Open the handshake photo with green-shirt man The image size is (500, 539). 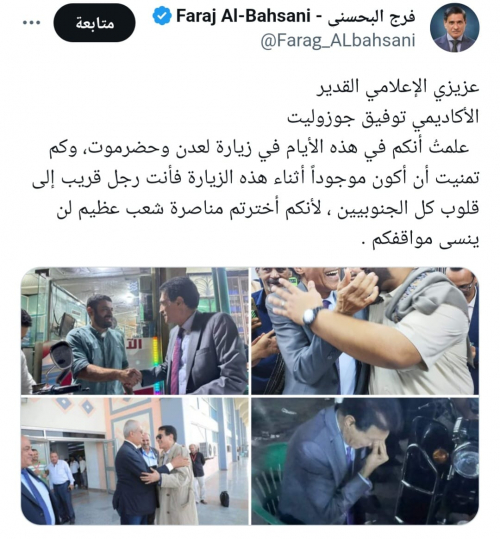tap(135, 331)
